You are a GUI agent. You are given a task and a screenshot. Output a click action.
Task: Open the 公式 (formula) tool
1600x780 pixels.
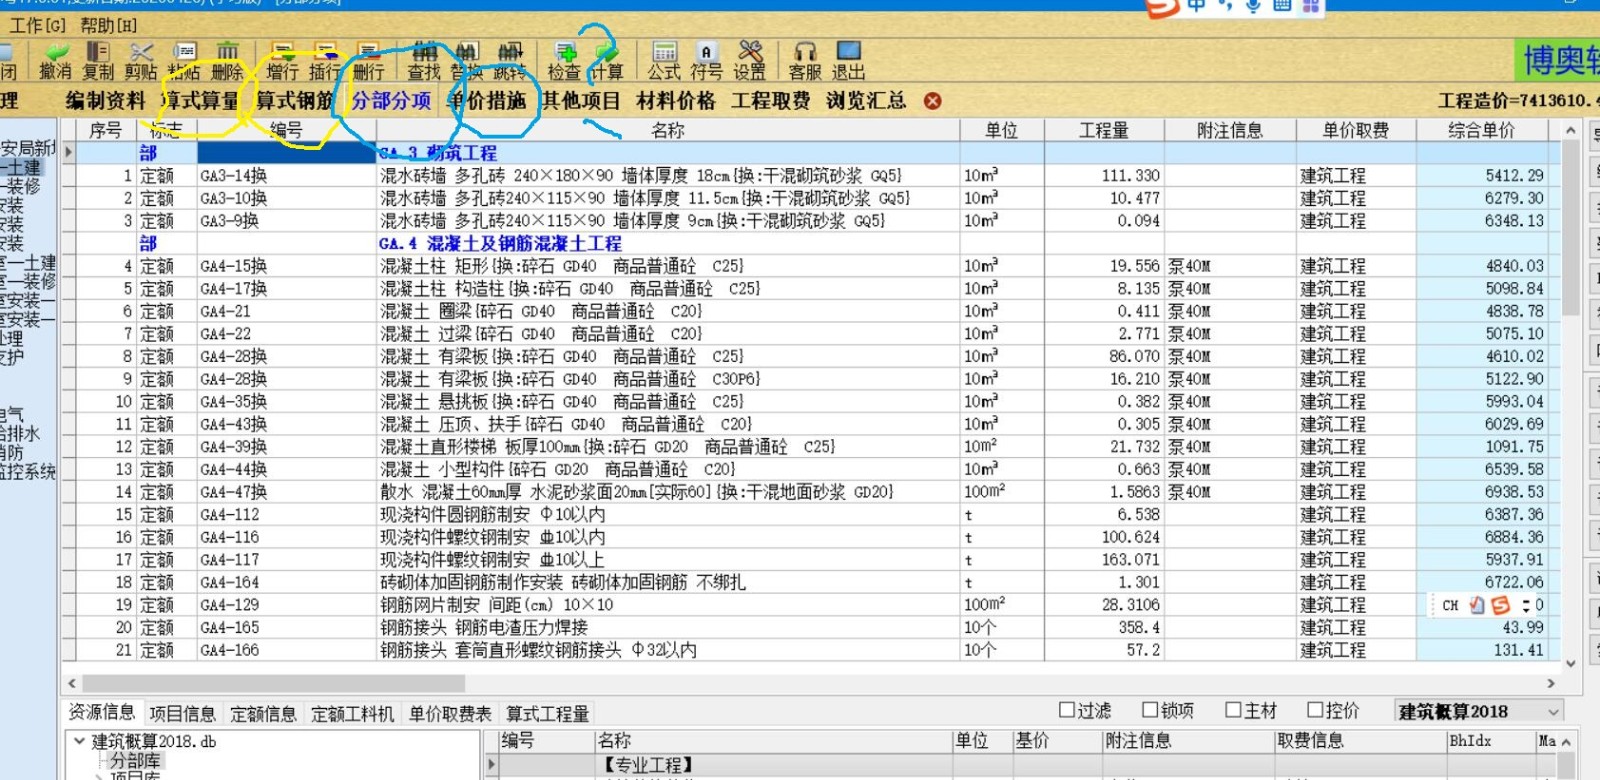click(x=663, y=60)
